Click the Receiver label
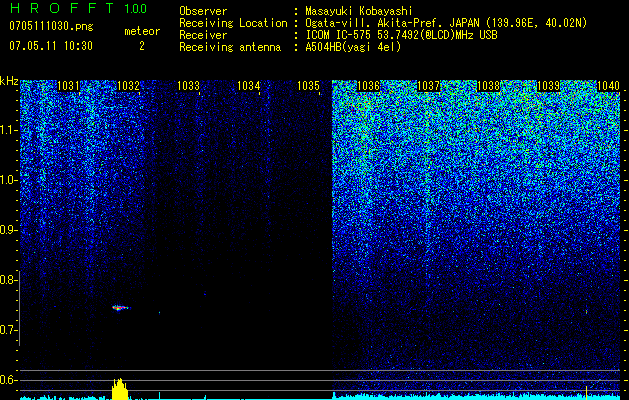 (x=203, y=35)
